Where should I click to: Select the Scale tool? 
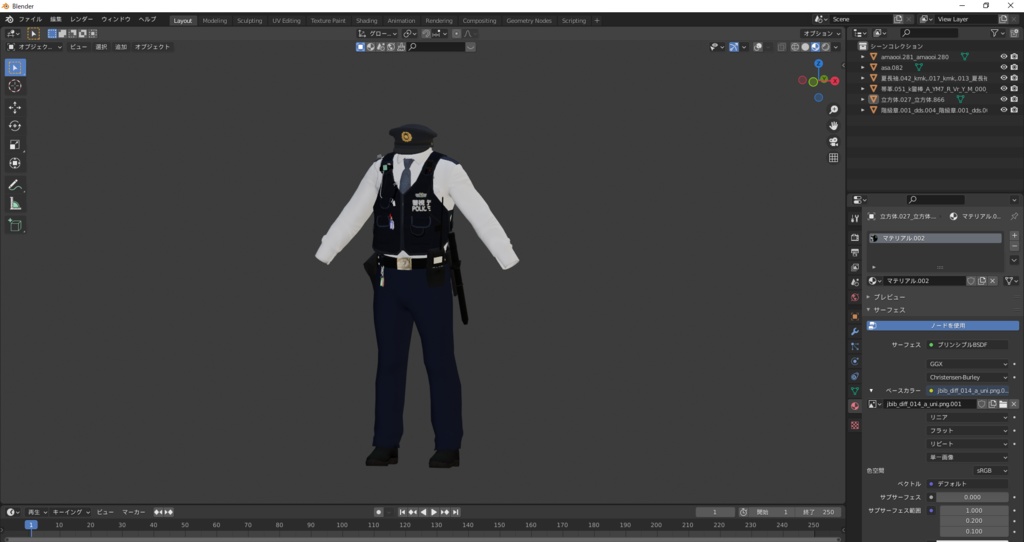point(15,145)
